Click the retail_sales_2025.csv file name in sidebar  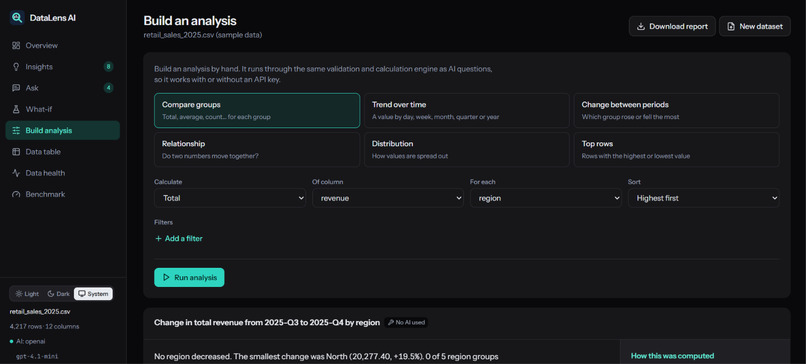[x=40, y=312]
